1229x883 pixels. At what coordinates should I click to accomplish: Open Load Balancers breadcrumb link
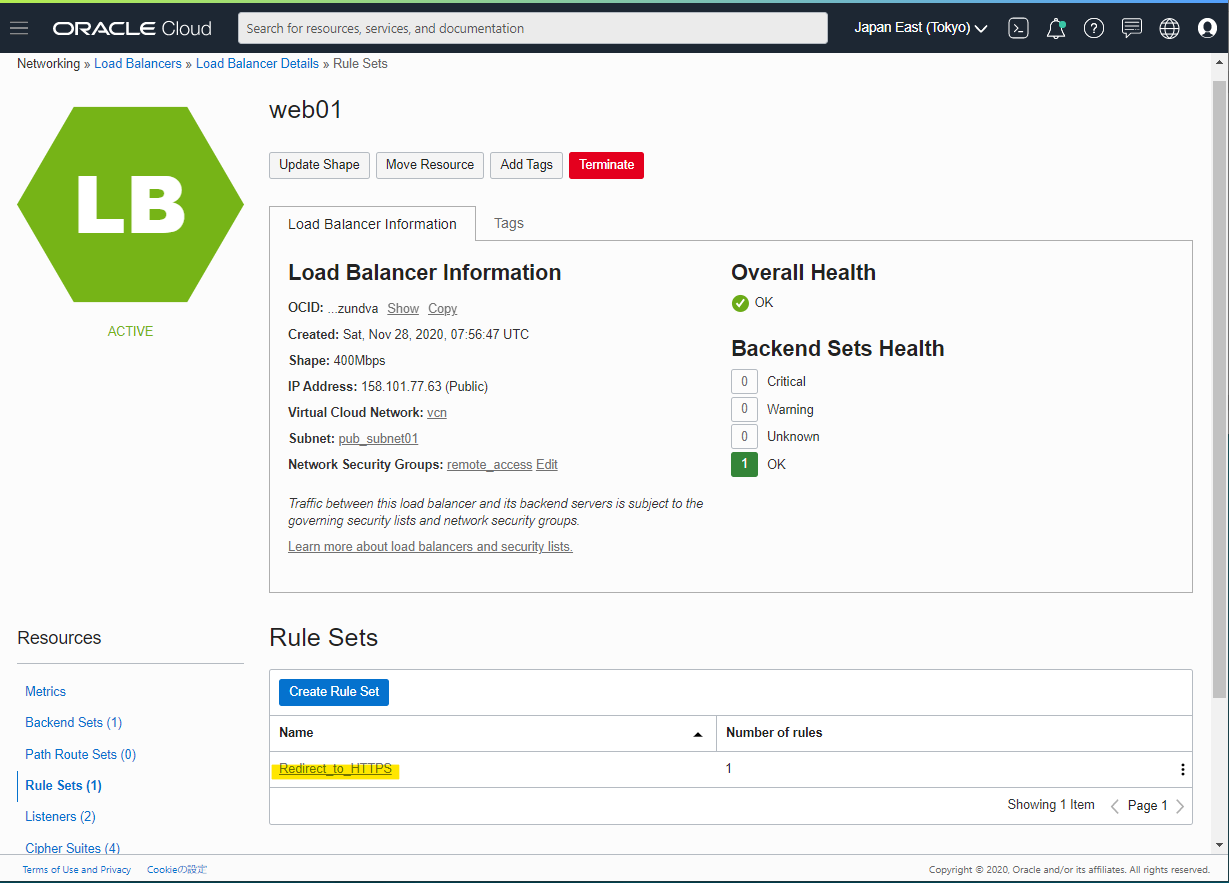pyautogui.click(x=138, y=64)
